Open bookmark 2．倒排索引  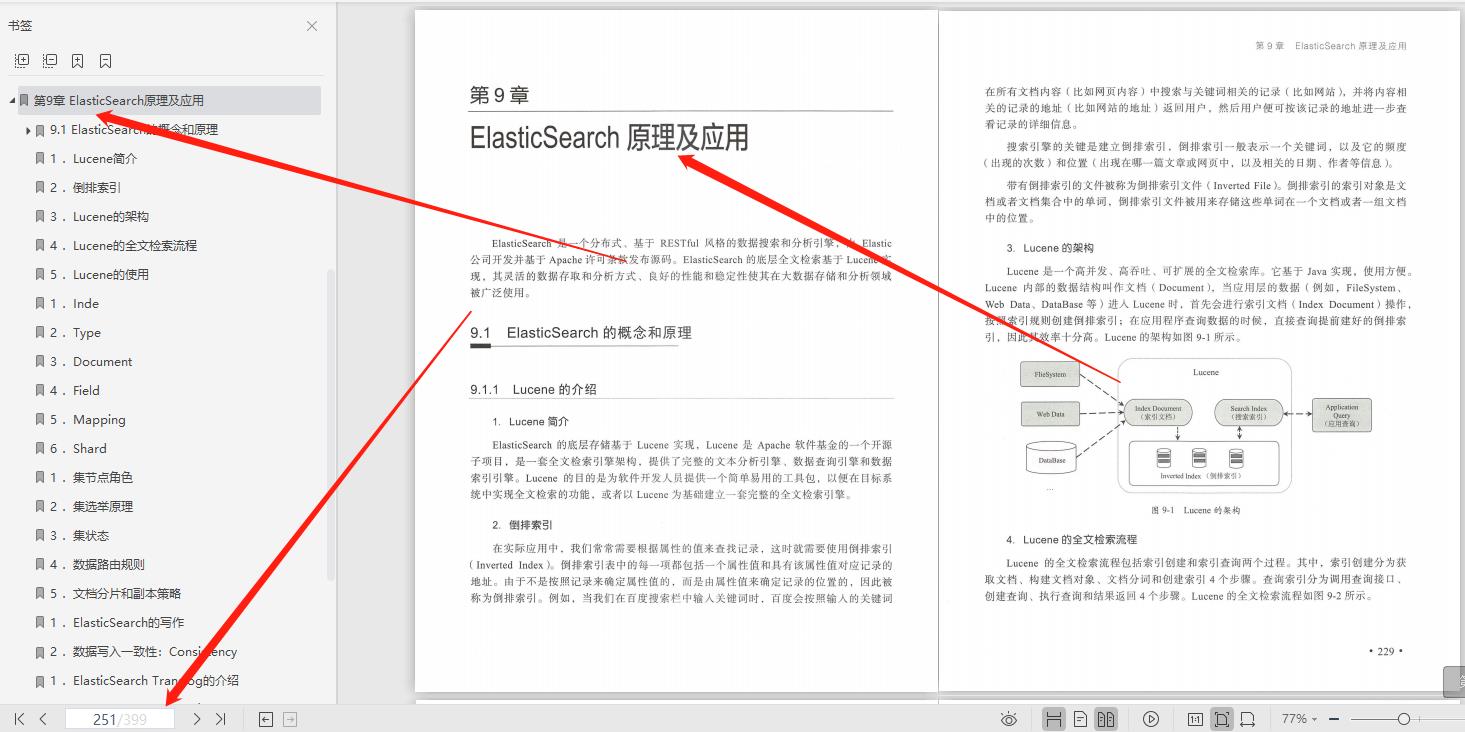pyautogui.click(x=85, y=188)
